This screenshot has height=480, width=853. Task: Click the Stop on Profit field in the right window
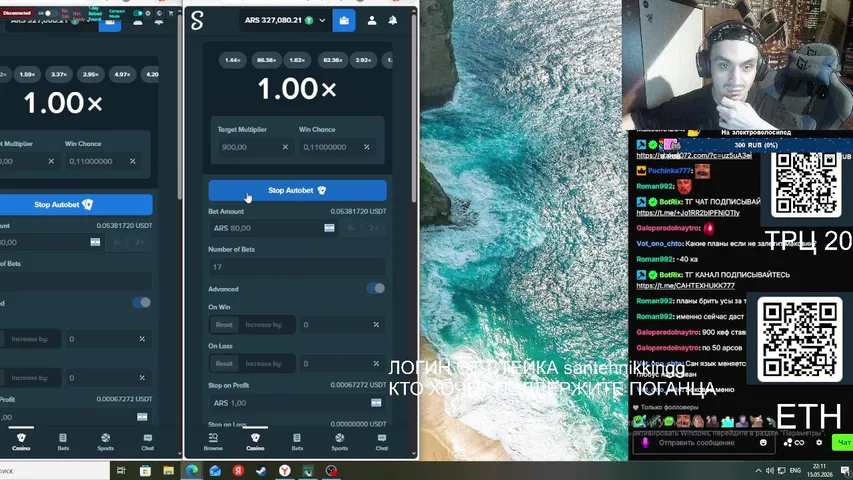point(297,403)
